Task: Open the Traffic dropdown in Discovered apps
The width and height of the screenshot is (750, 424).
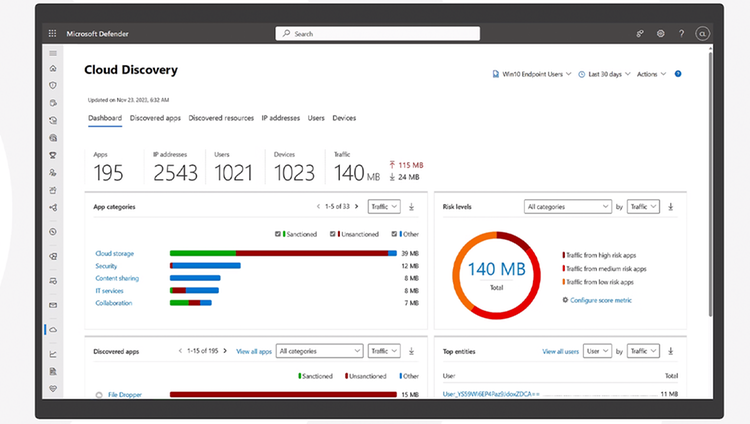Action: coord(384,351)
